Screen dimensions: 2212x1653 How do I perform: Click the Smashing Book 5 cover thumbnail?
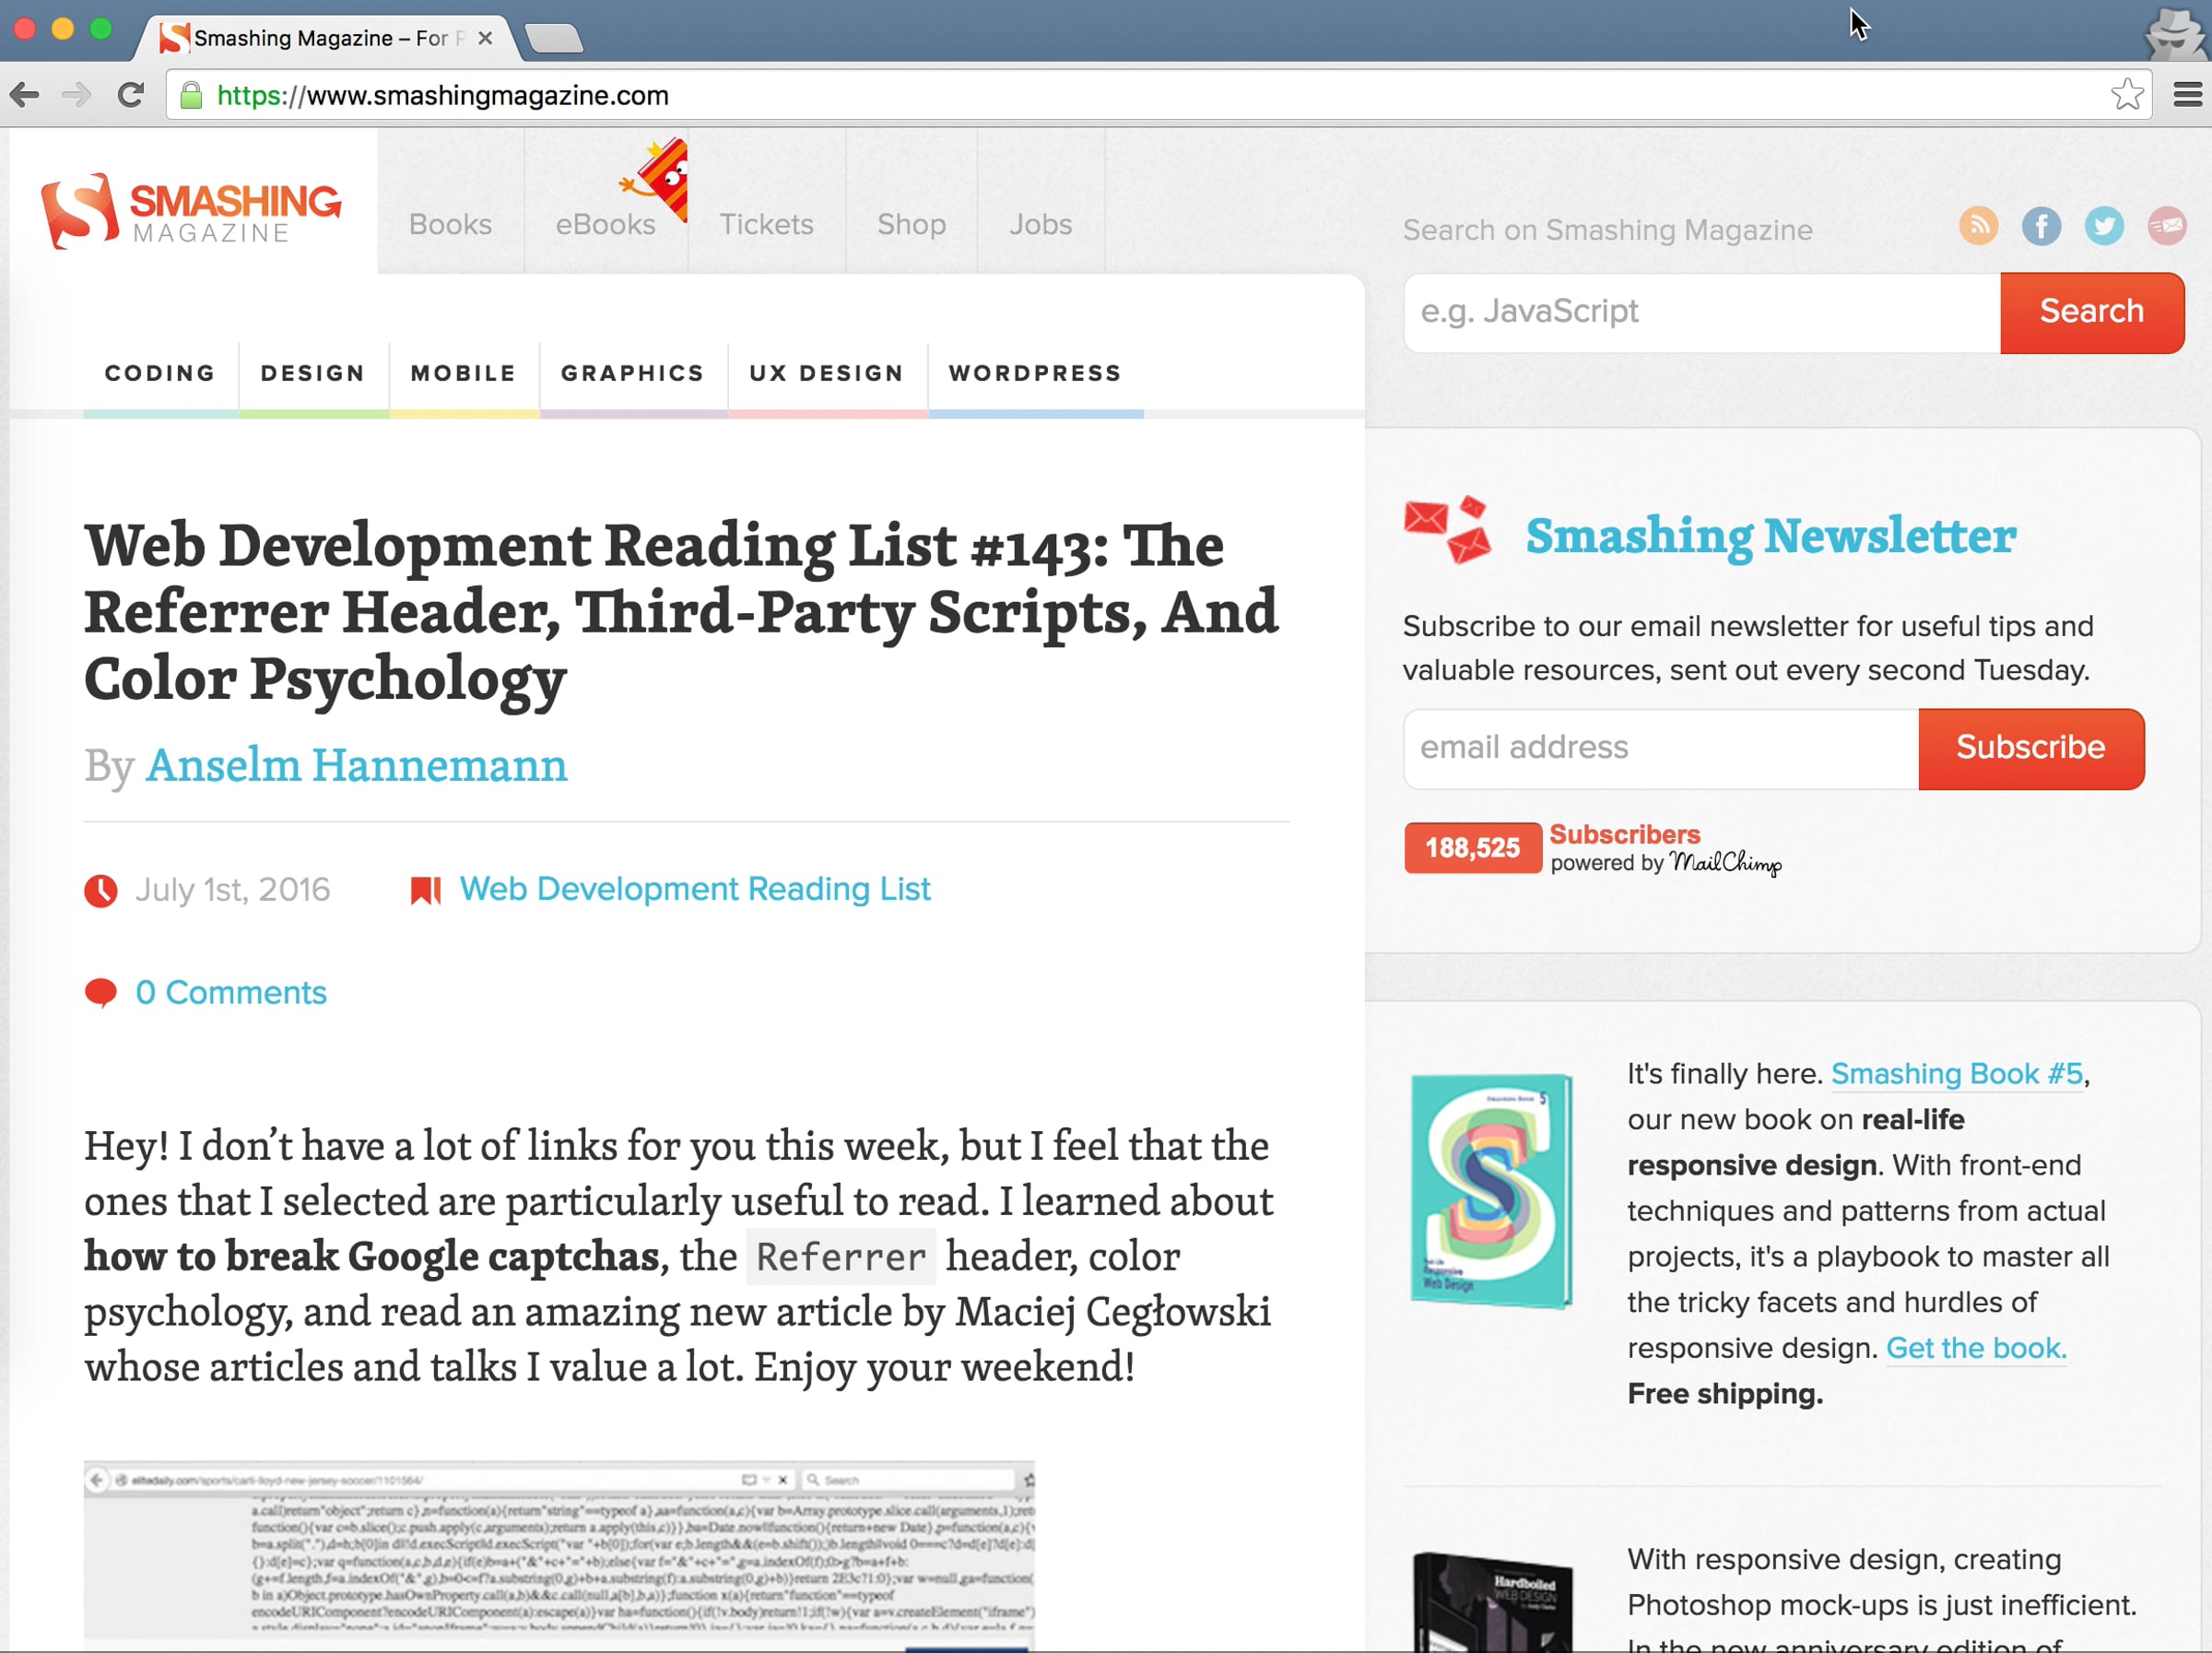1491,1191
